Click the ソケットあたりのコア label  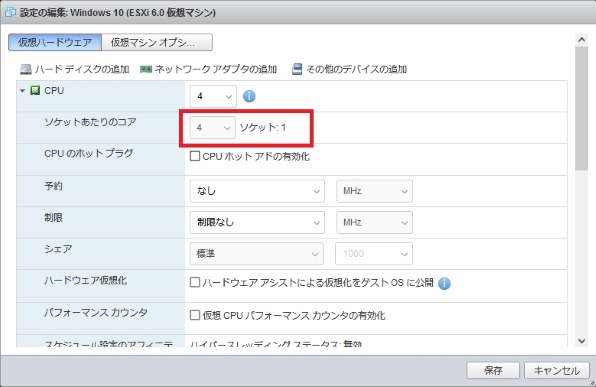tap(90, 122)
